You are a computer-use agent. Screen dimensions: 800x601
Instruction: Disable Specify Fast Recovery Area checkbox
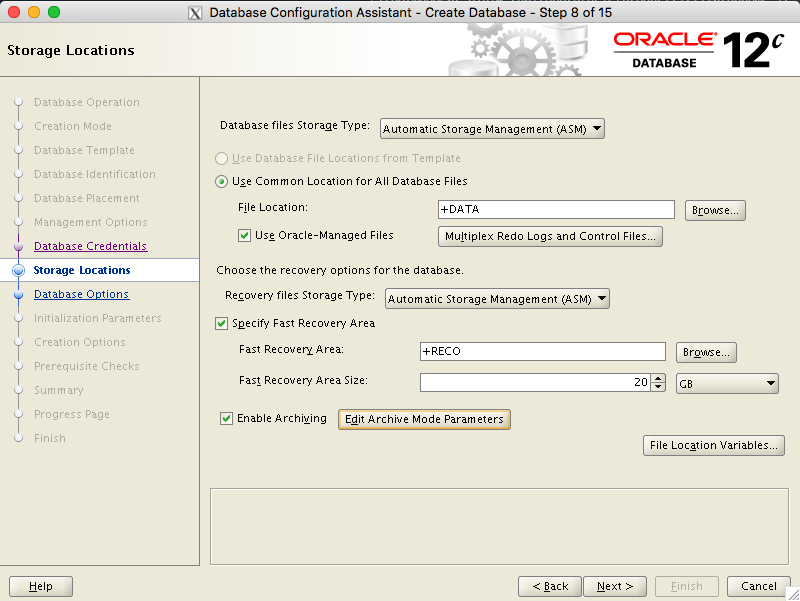222,324
